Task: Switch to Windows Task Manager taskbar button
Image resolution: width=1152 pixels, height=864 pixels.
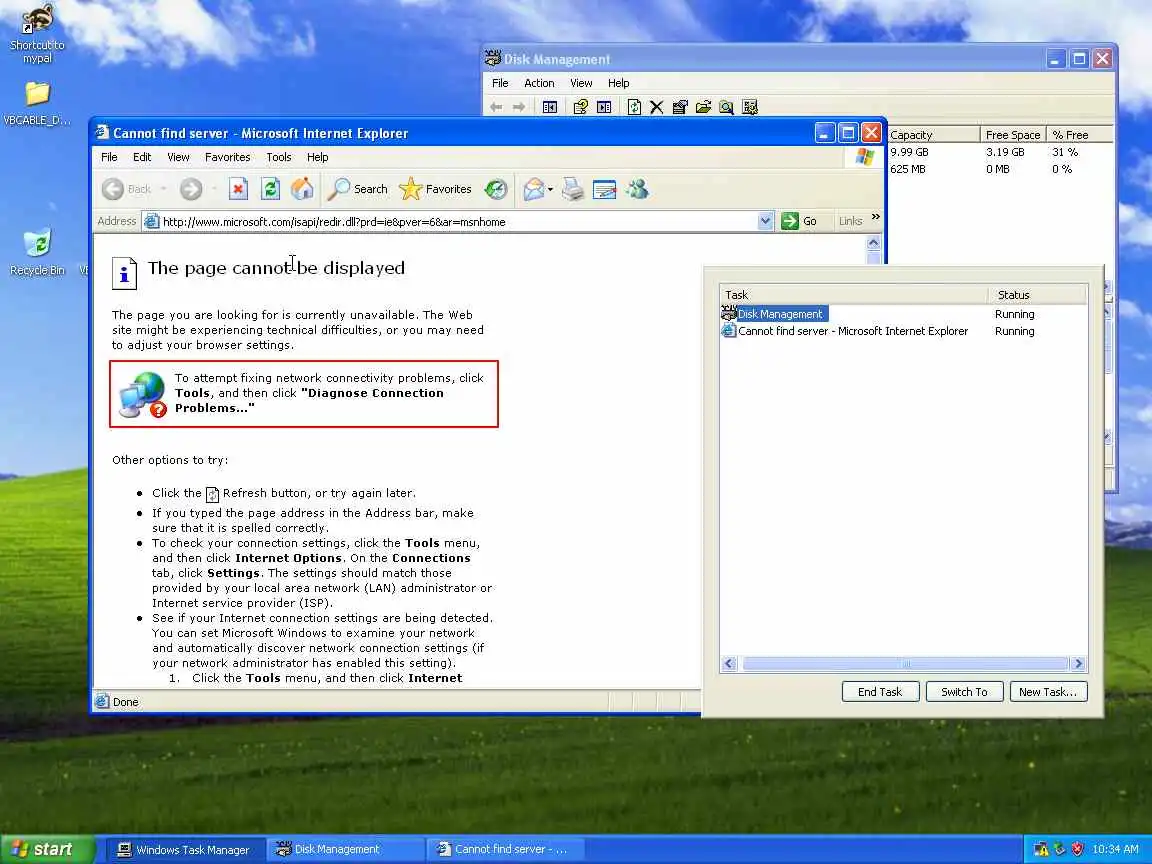Action: 184,849
